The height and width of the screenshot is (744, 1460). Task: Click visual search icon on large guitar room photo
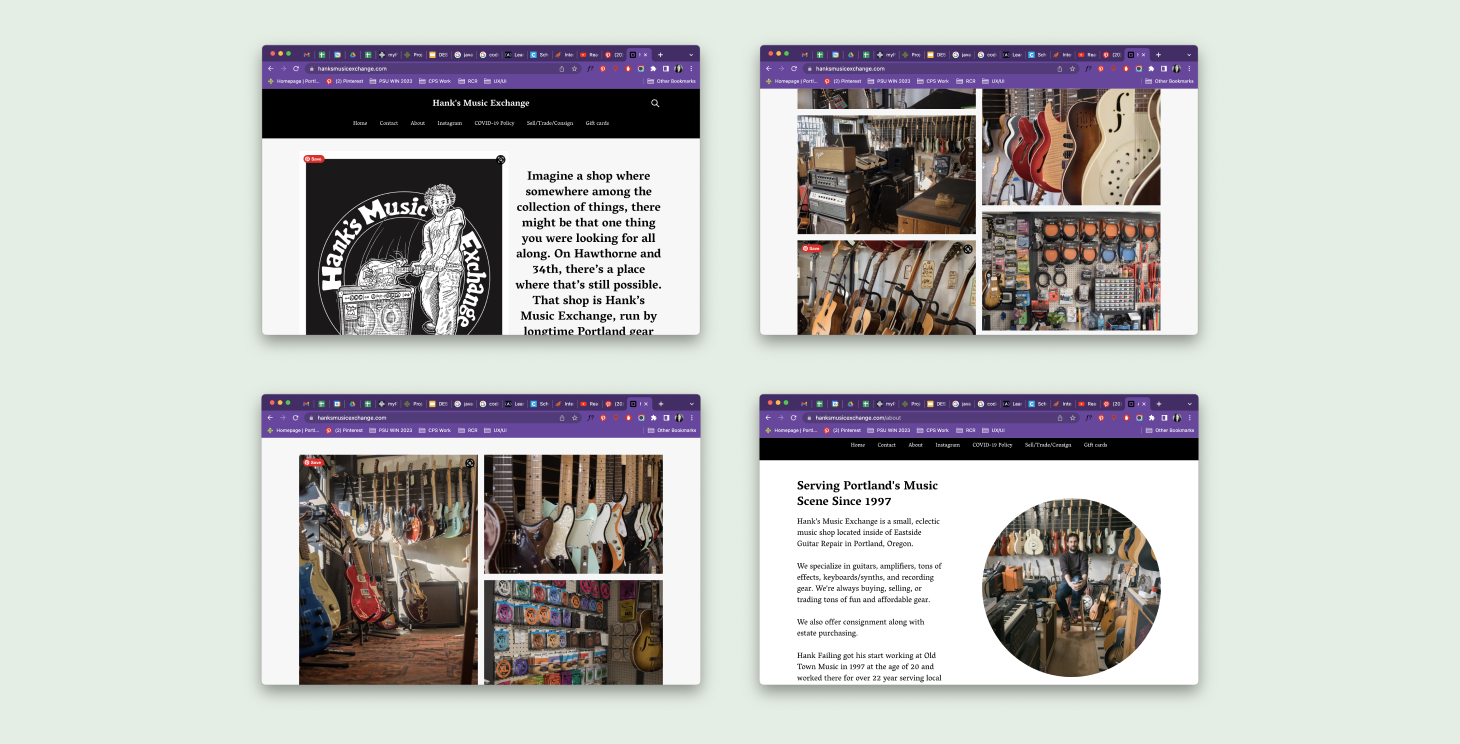point(469,463)
